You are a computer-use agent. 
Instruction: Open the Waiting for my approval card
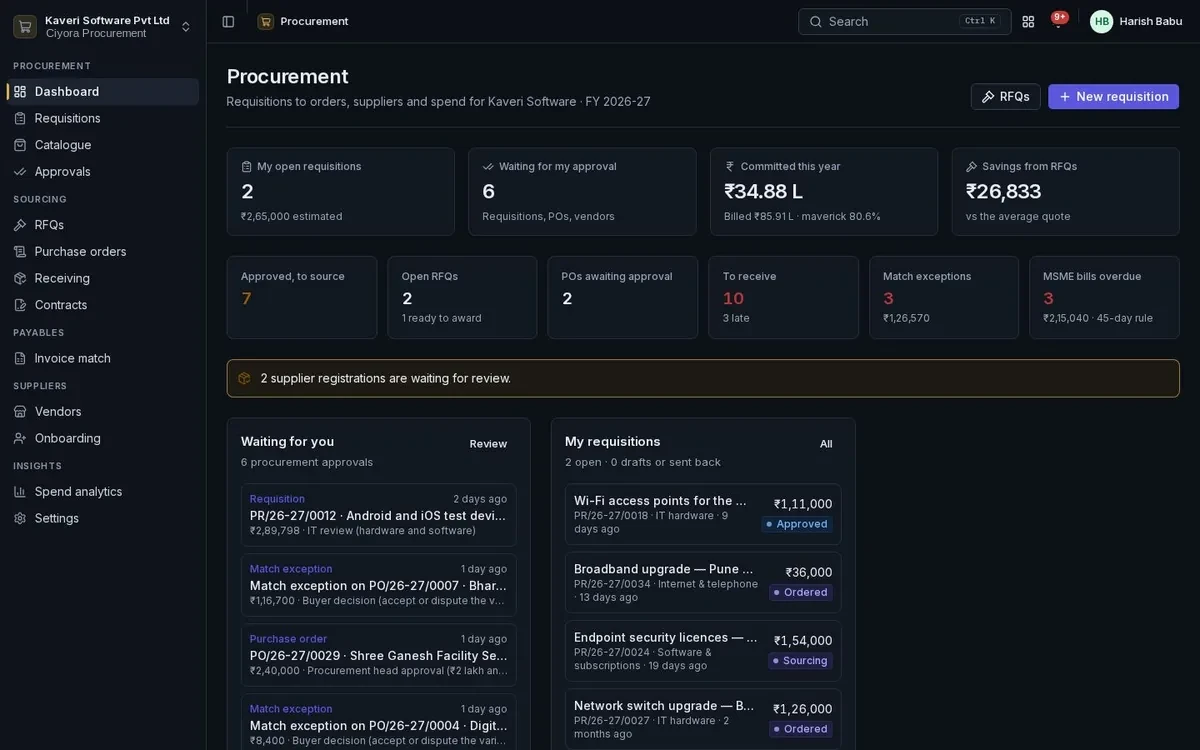pos(582,192)
